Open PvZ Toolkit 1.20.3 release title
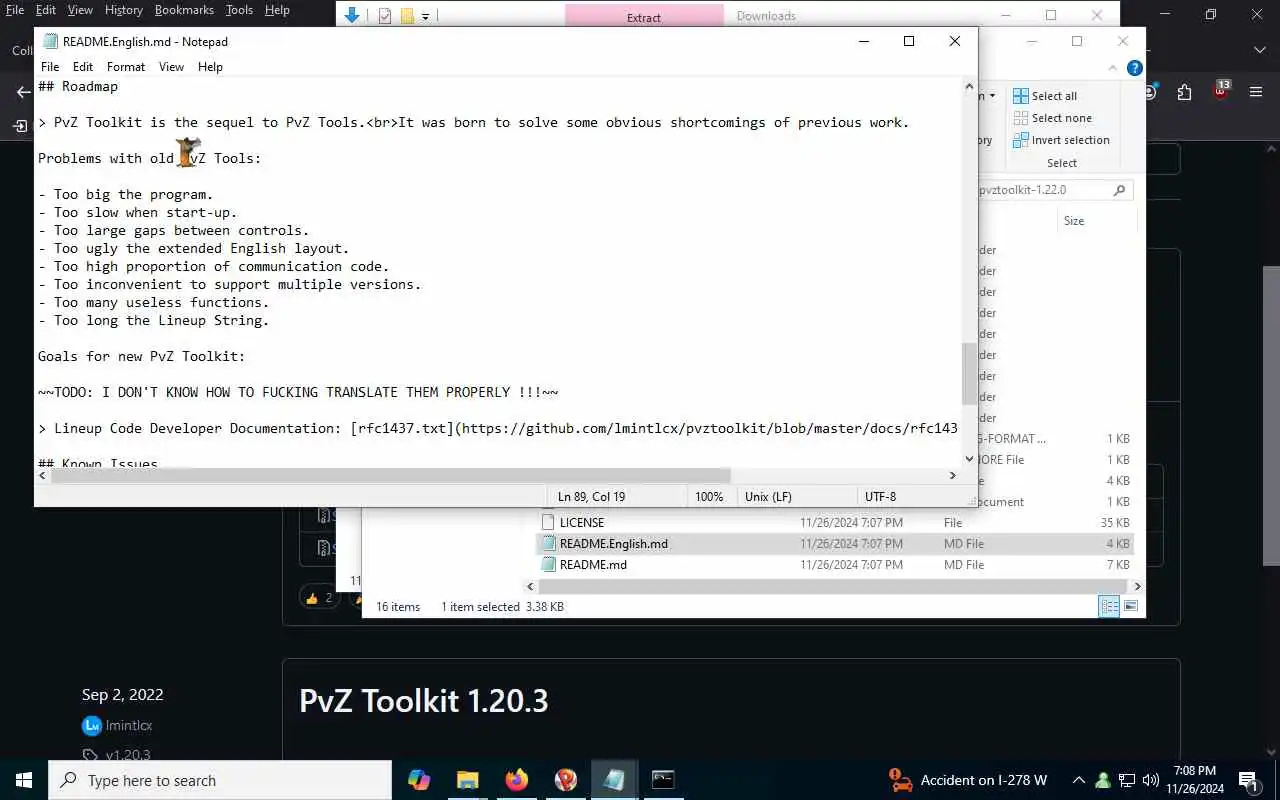The height and width of the screenshot is (800, 1280). [x=424, y=701]
